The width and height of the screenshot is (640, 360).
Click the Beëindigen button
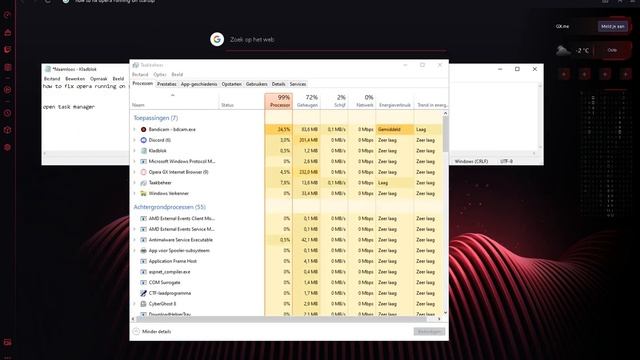tap(429, 331)
